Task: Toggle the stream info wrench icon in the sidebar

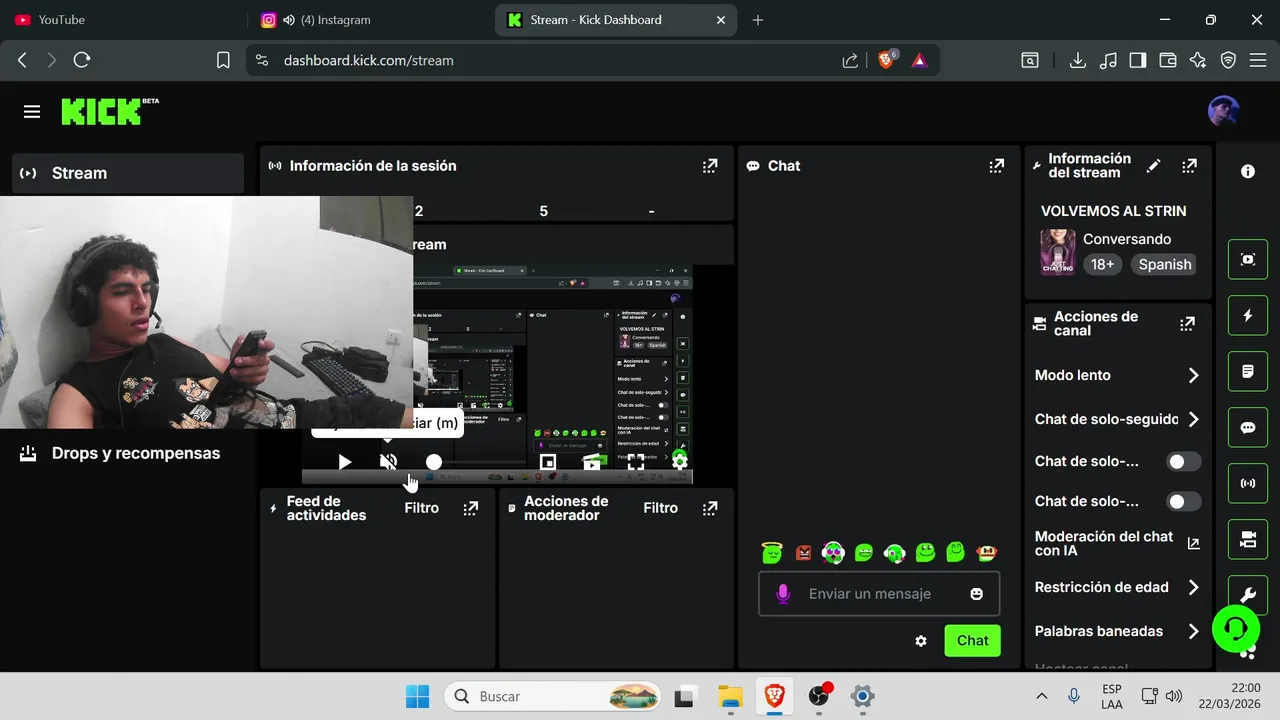Action: tap(1248, 594)
